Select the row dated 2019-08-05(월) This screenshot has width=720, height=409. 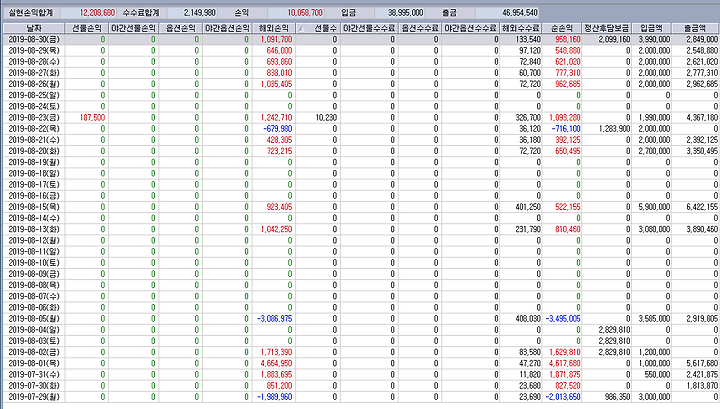[x=361, y=319]
